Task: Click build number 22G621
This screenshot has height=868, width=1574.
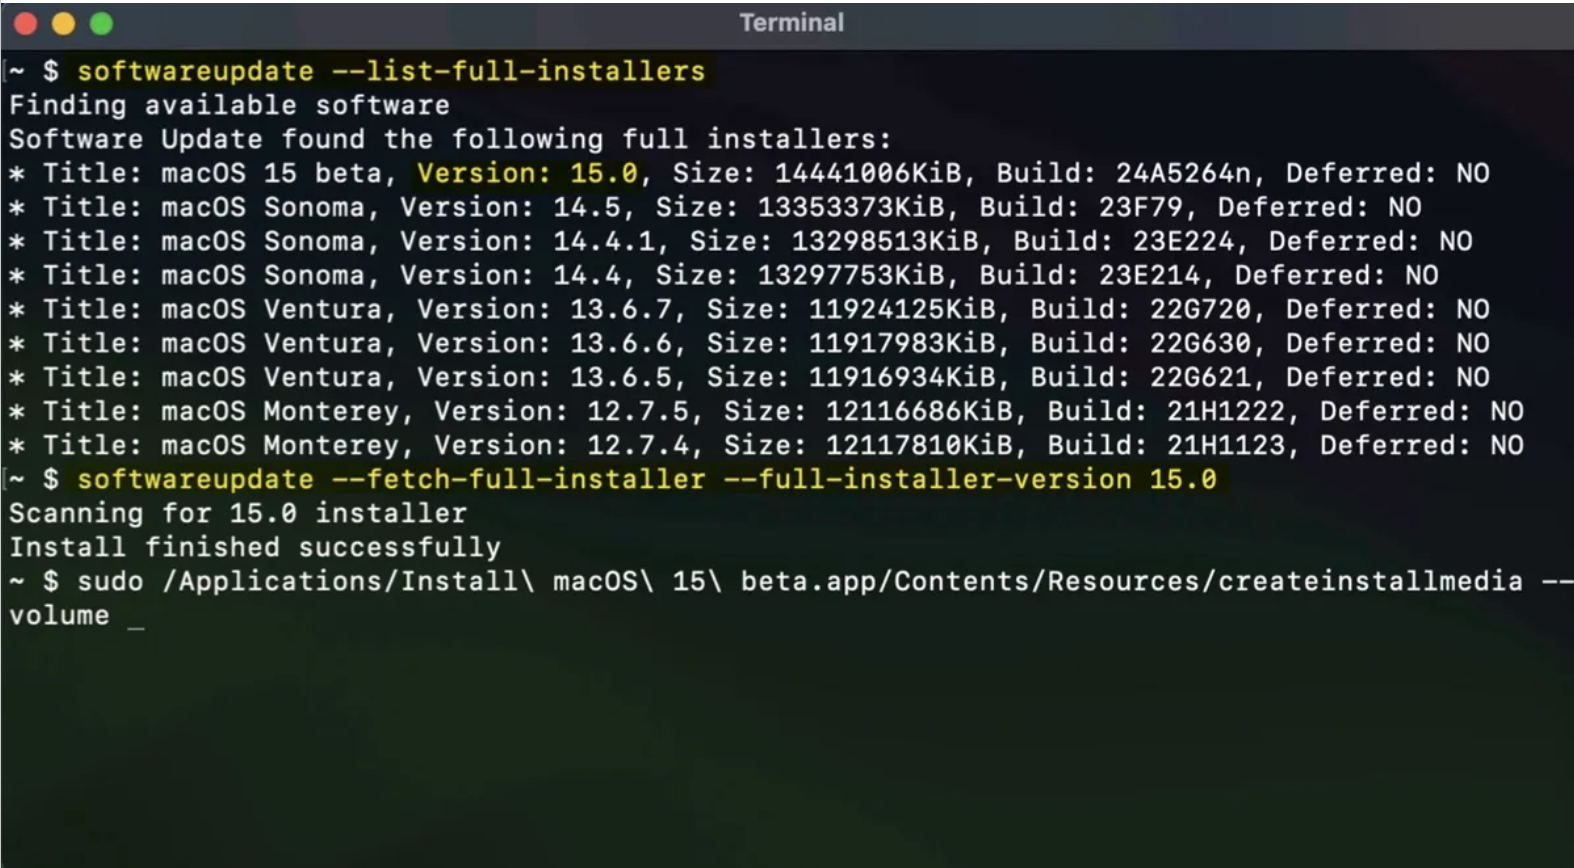Action: pos(1200,377)
